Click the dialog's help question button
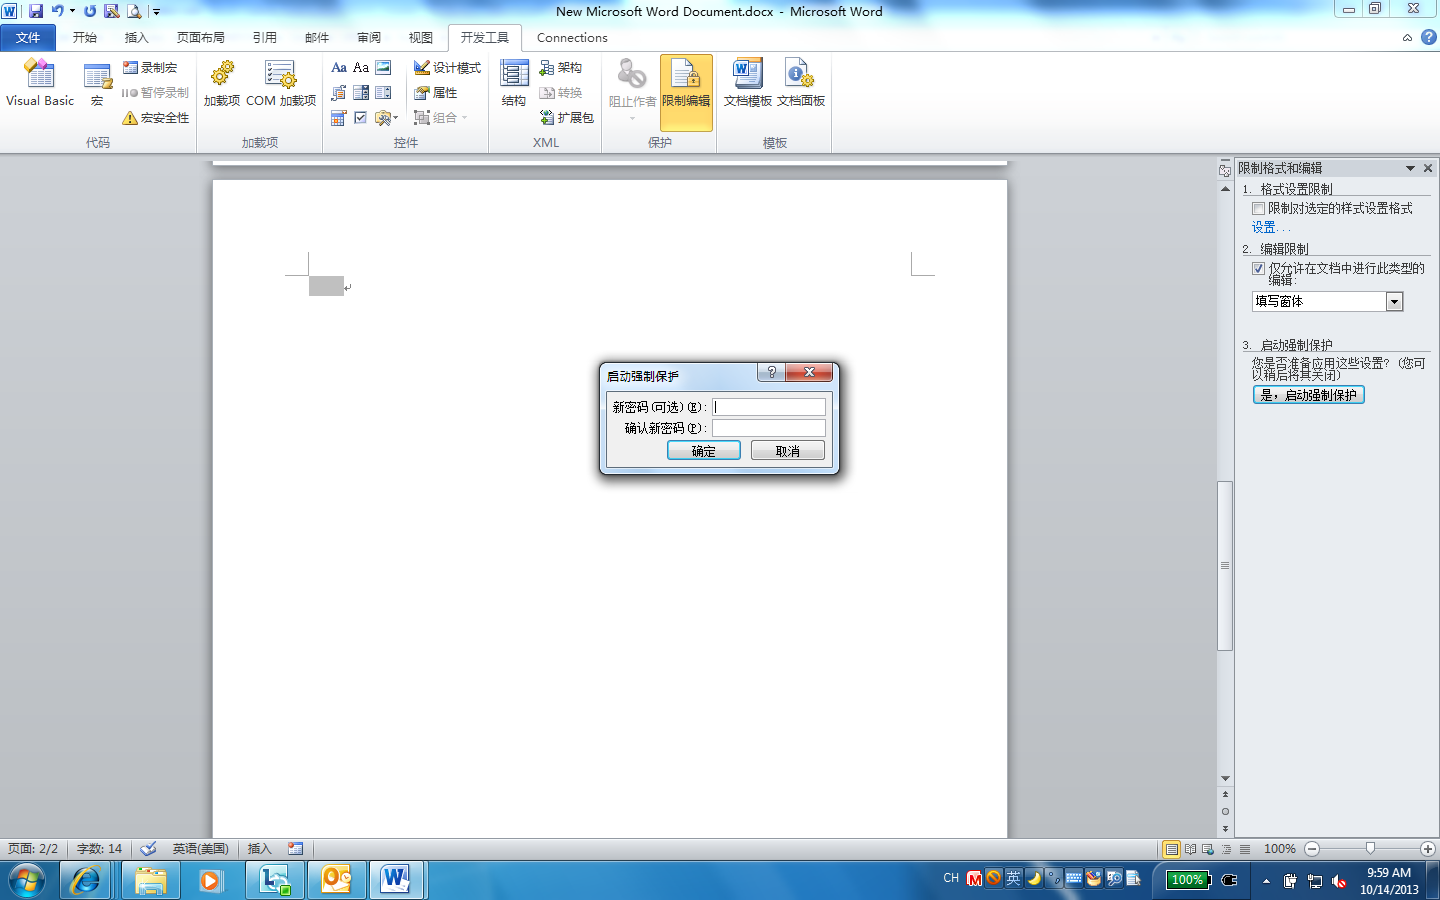 pyautogui.click(x=771, y=372)
